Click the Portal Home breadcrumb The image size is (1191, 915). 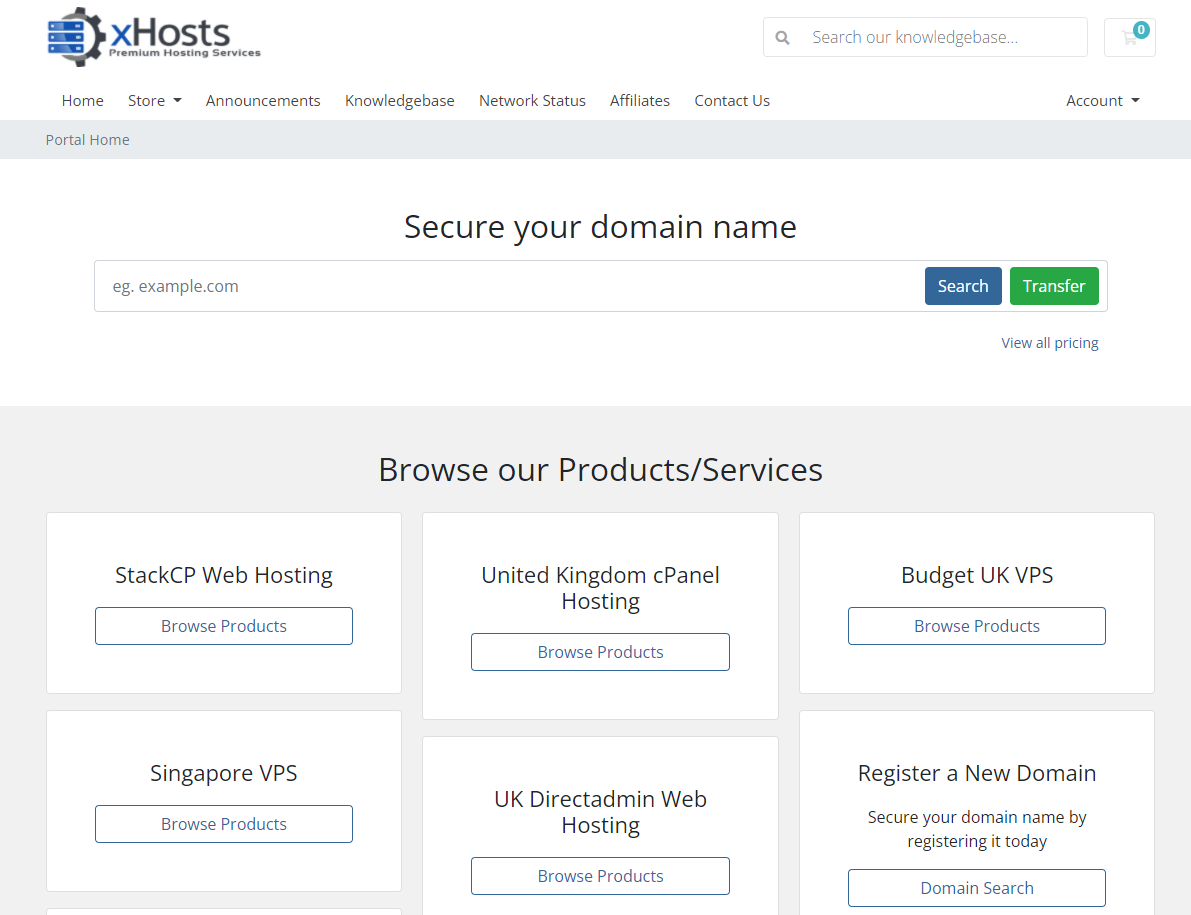[87, 139]
